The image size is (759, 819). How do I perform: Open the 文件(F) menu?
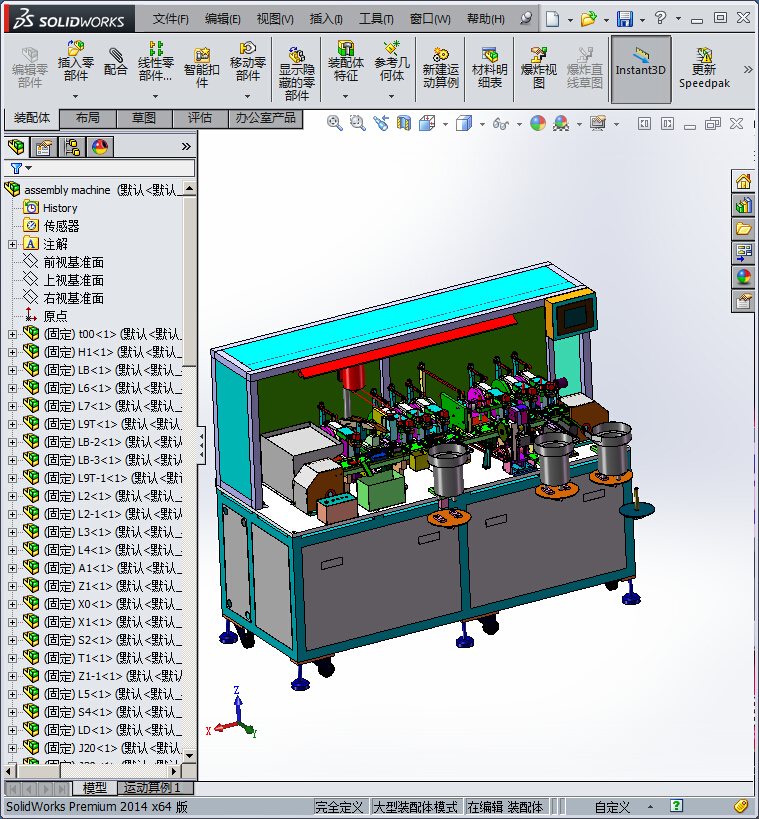170,19
